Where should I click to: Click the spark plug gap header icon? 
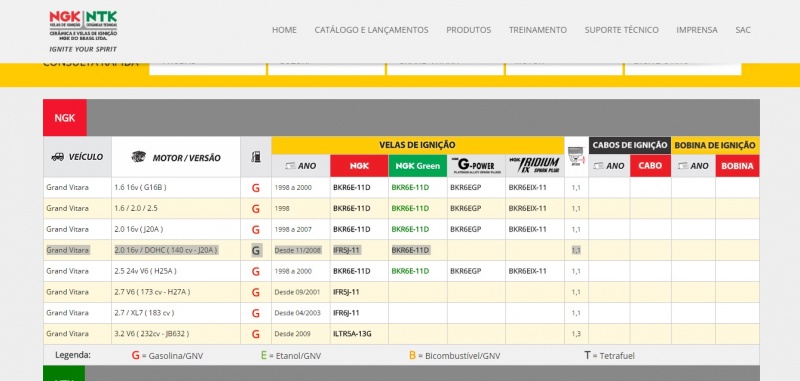click(576, 157)
